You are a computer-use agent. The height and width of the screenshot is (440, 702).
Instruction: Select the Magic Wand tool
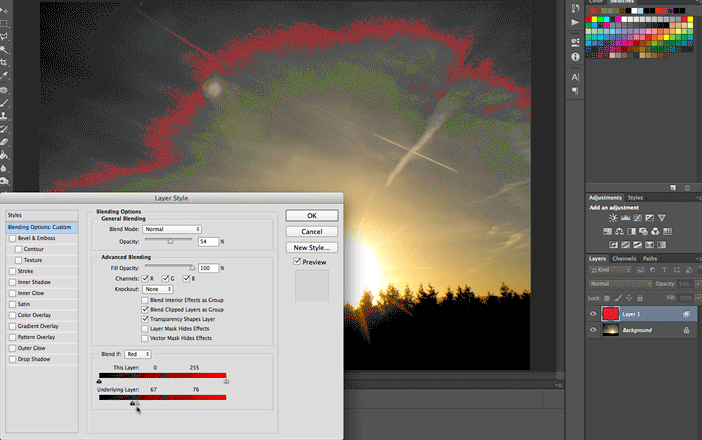(x=4, y=50)
